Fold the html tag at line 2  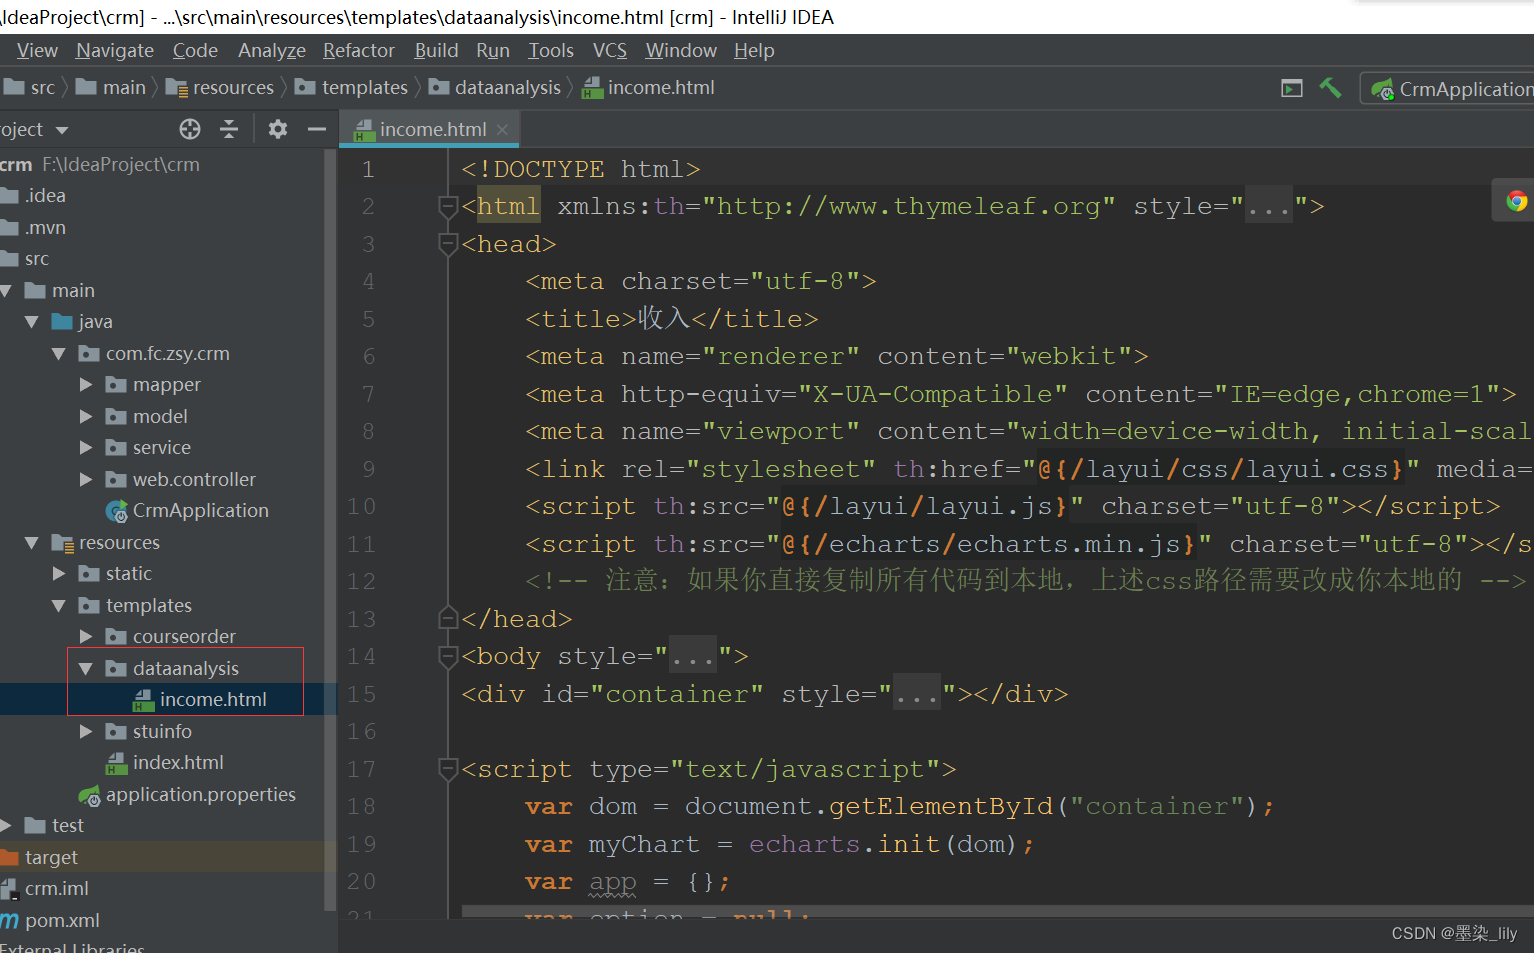click(x=448, y=207)
